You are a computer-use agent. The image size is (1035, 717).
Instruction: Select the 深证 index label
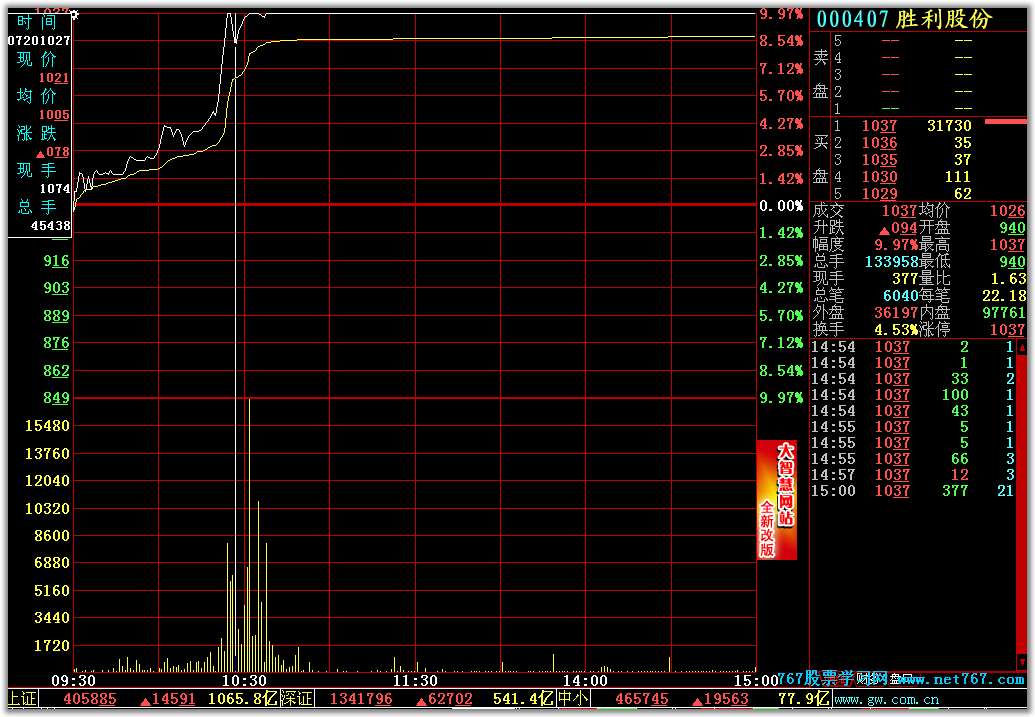coord(296,699)
